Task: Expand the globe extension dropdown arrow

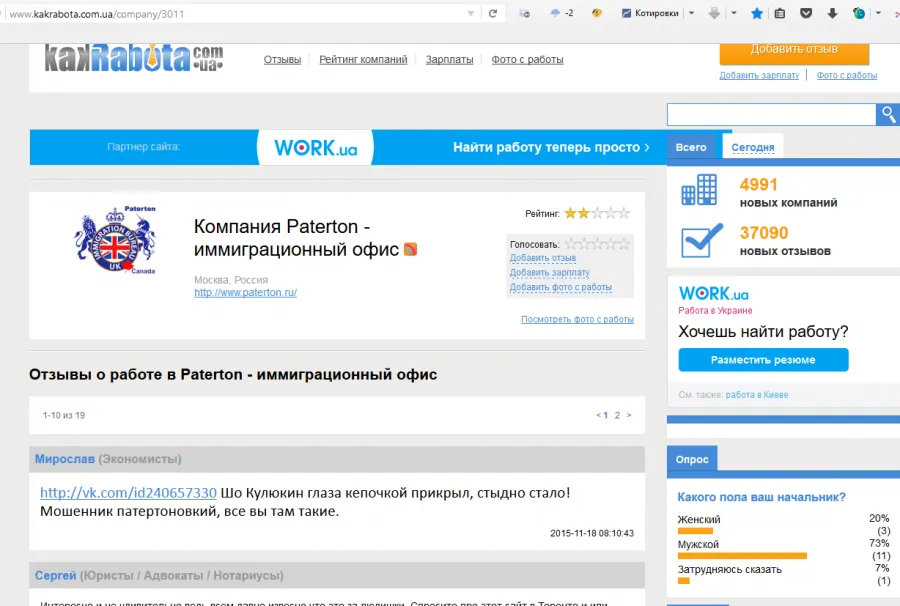Action: coord(878,13)
